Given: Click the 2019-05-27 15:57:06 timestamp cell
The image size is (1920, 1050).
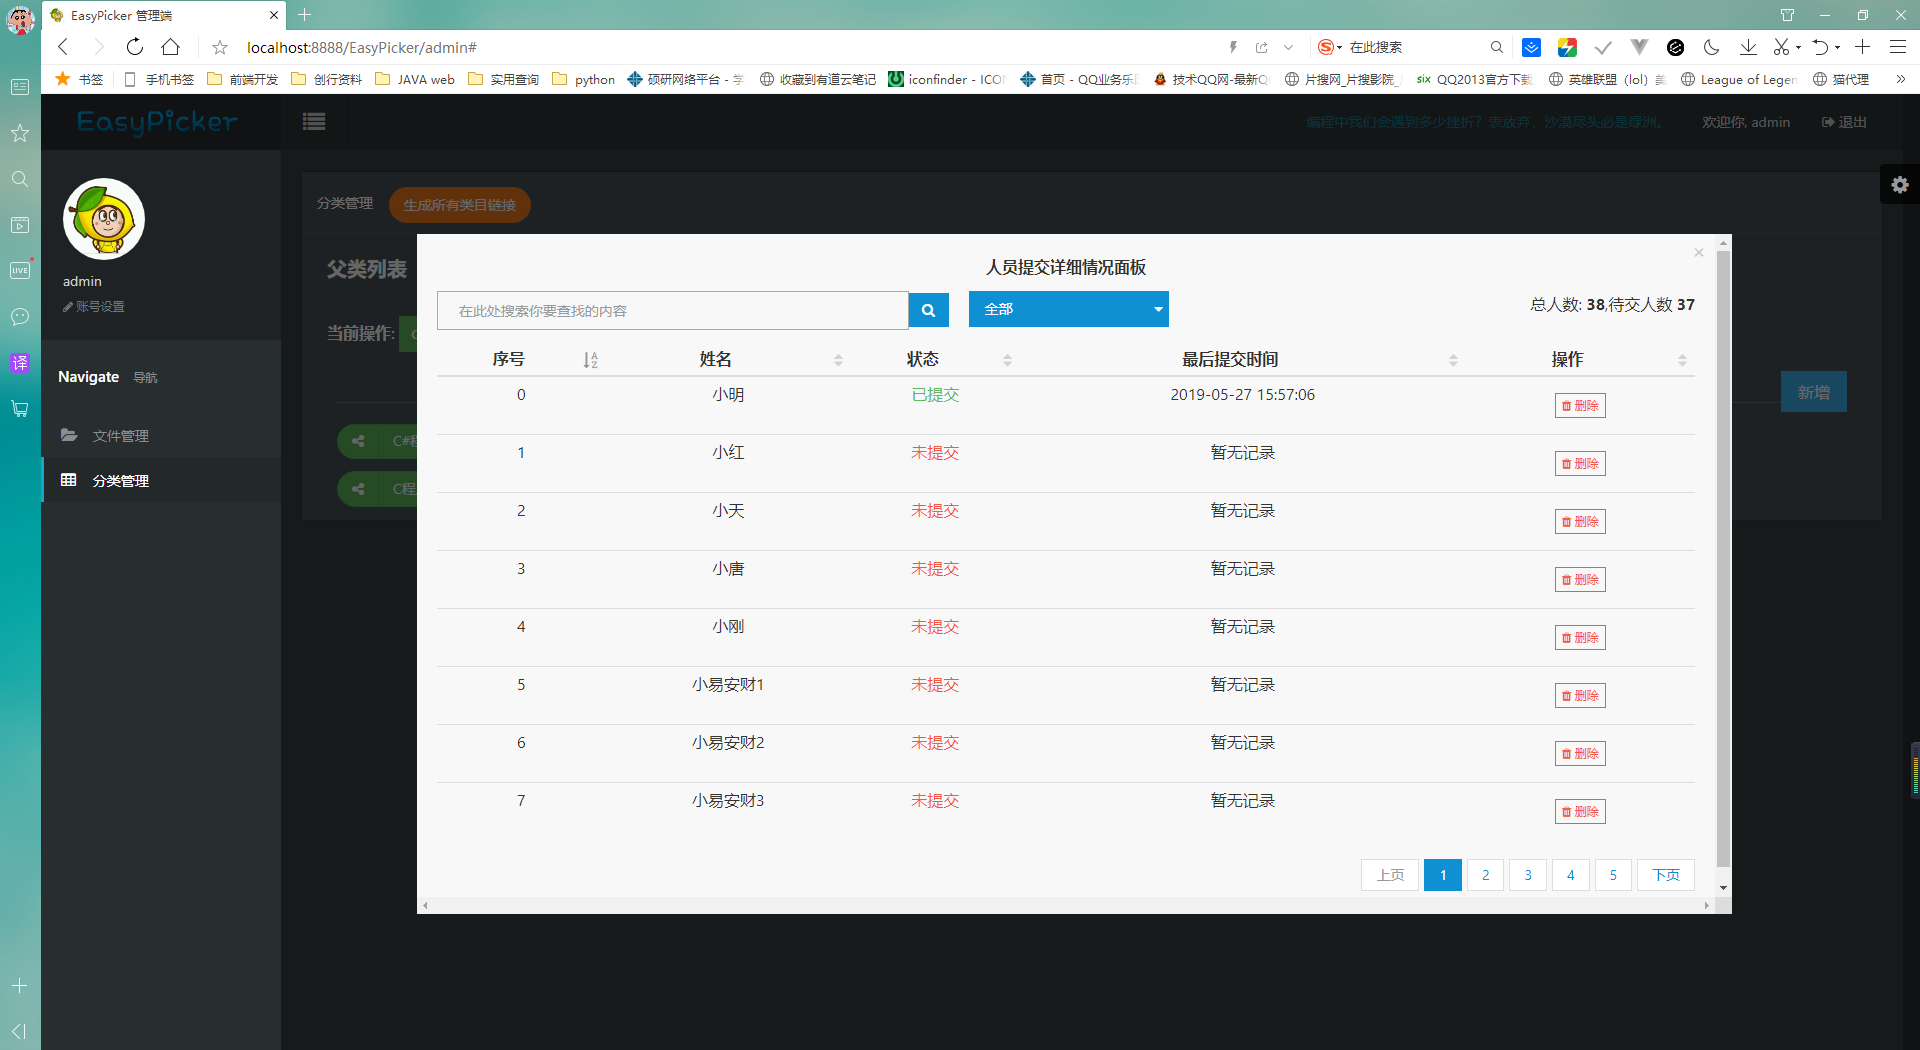Looking at the screenshot, I should click(1242, 395).
